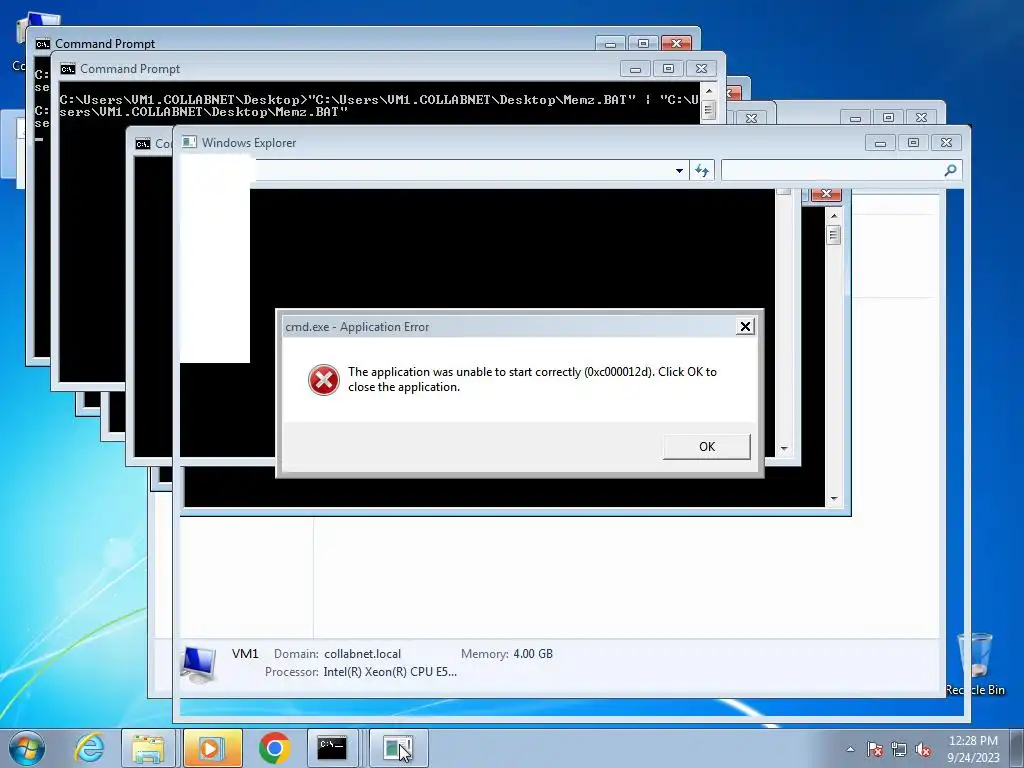This screenshot has height=768, width=1024.
Task: Open the Recycle Bin desktop icon
Action: click(975, 664)
